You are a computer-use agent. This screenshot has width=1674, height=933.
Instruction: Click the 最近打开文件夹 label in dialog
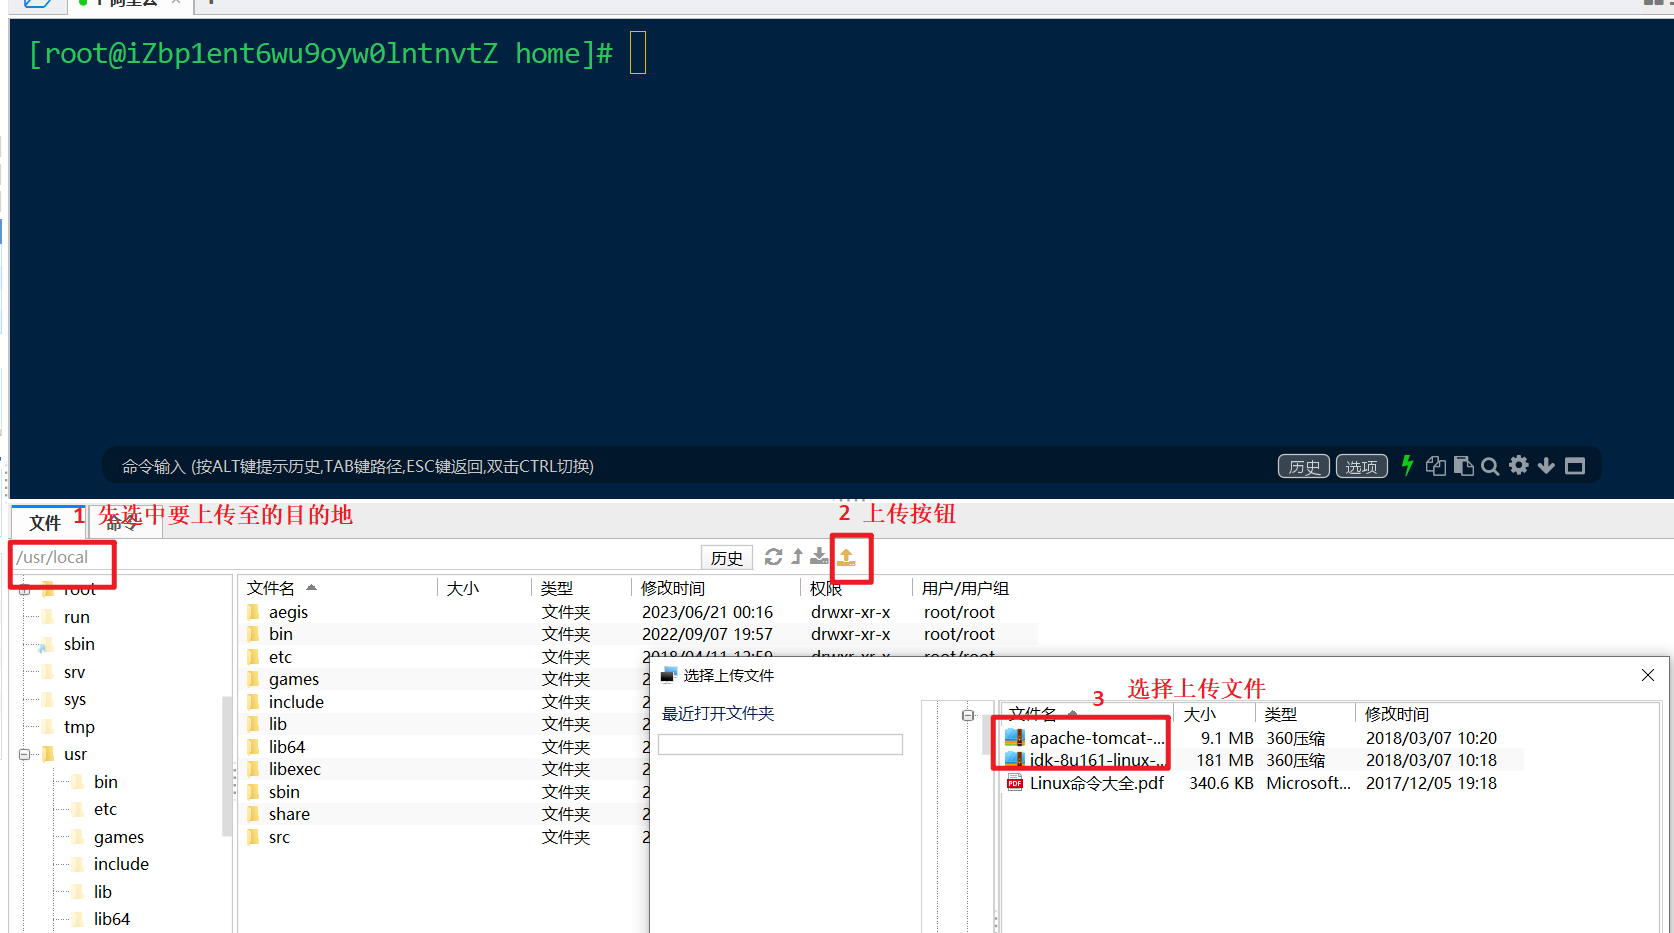pyautogui.click(x=718, y=713)
